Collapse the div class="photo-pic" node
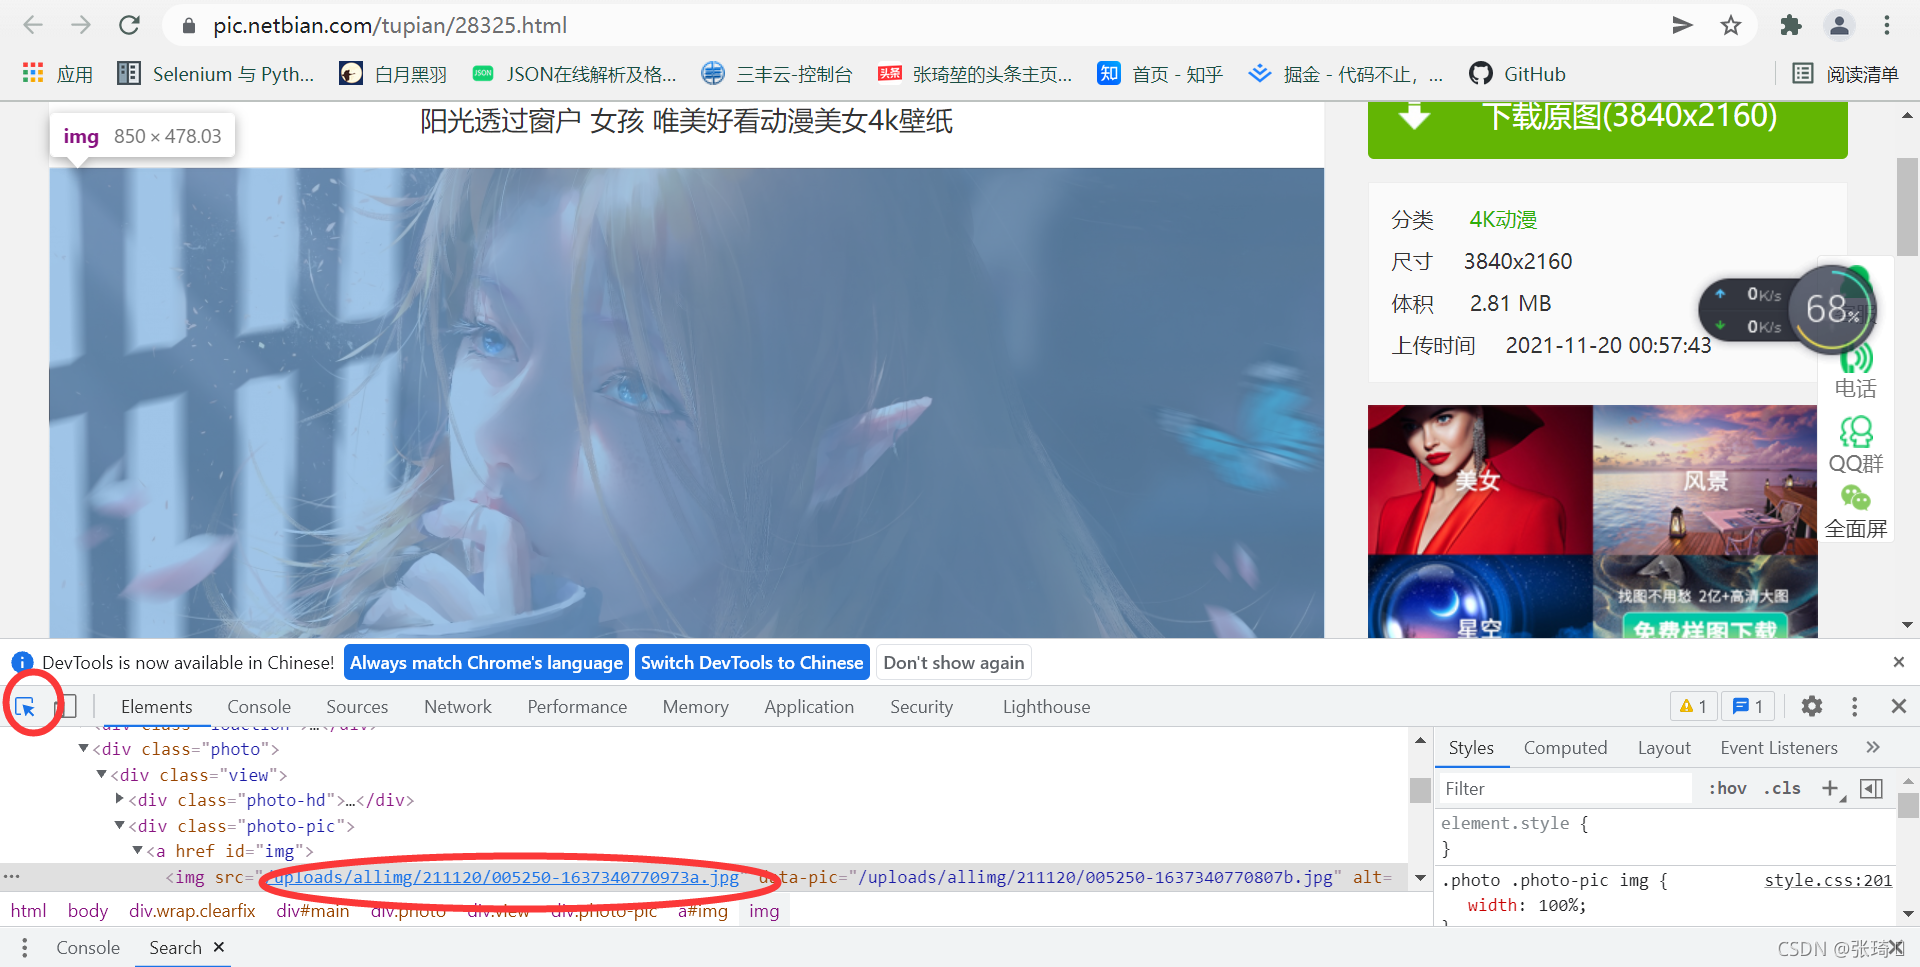This screenshot has width=1920, height=967. [119, 825]
